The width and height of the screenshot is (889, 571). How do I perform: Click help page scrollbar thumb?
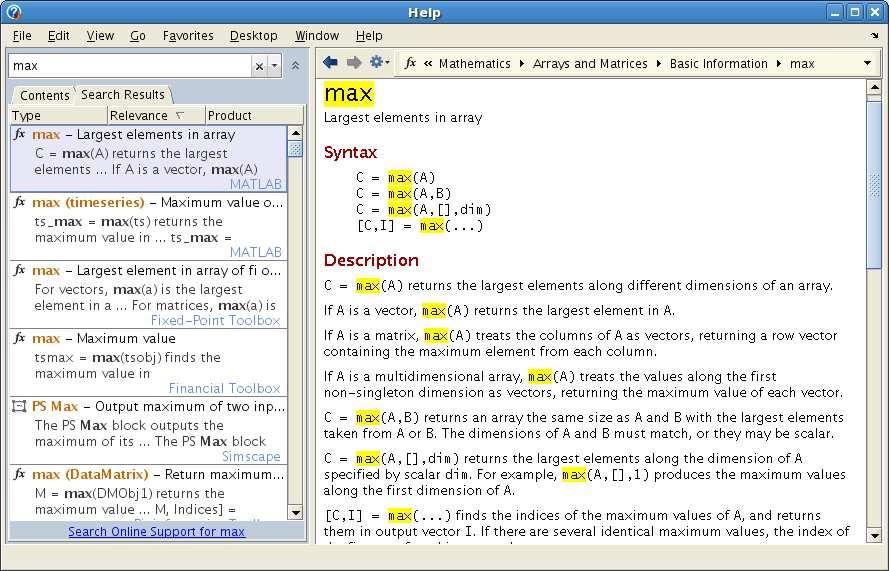click(x=874, y=183)
